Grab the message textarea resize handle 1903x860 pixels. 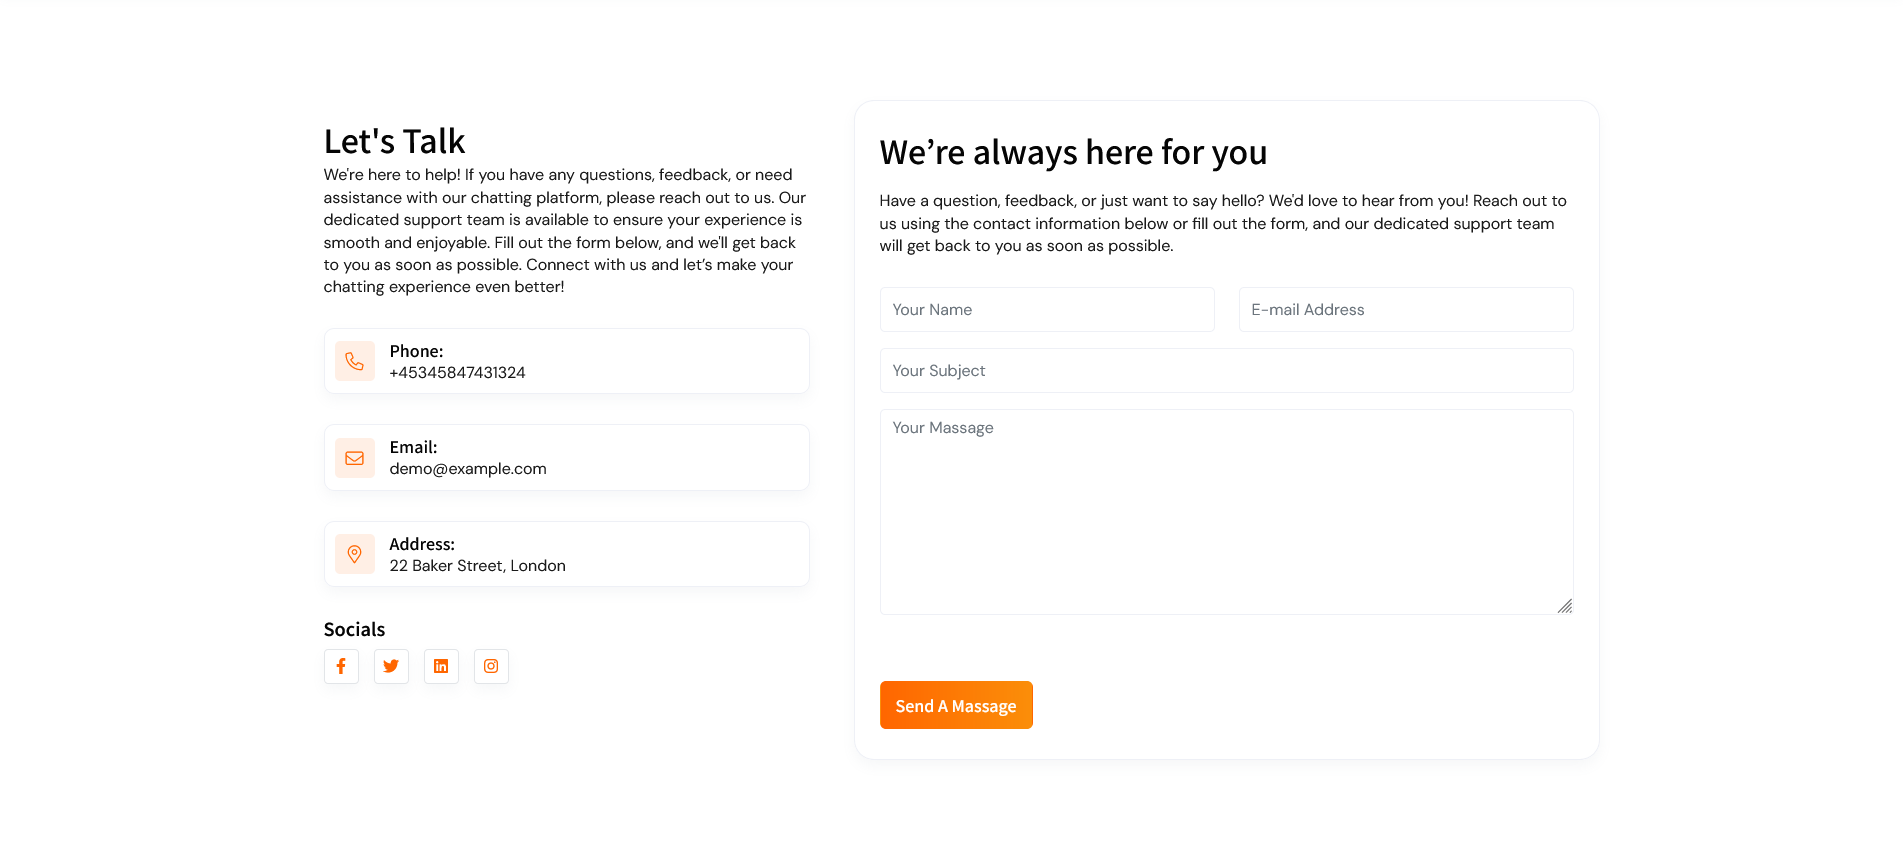1565,606
